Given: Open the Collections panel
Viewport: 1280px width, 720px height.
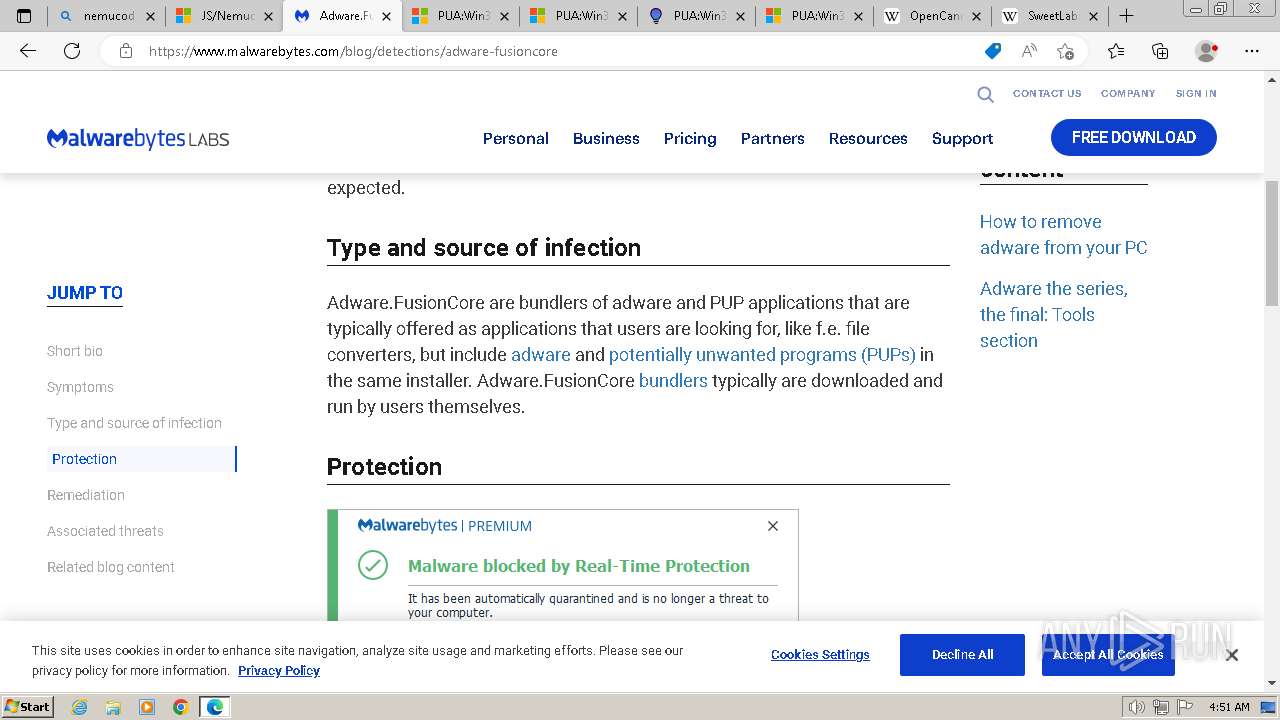Looking at the screenshot, I should [x=1160, y=51].
